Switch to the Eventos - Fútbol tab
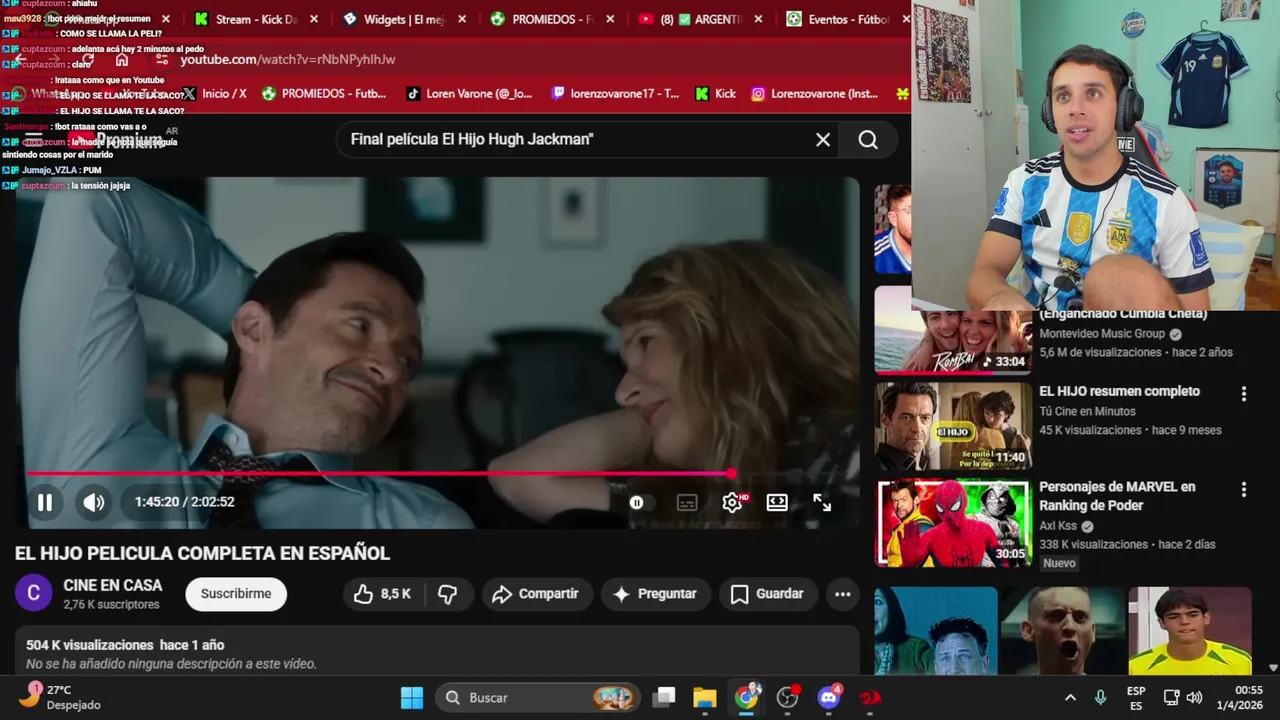 tap(848, 19)
